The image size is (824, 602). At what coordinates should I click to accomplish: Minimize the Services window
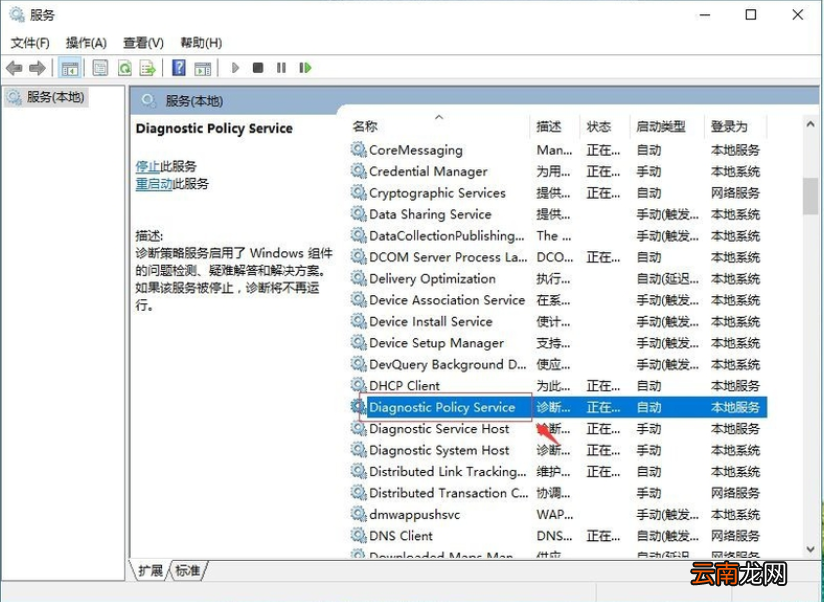[x=705, y=15]
